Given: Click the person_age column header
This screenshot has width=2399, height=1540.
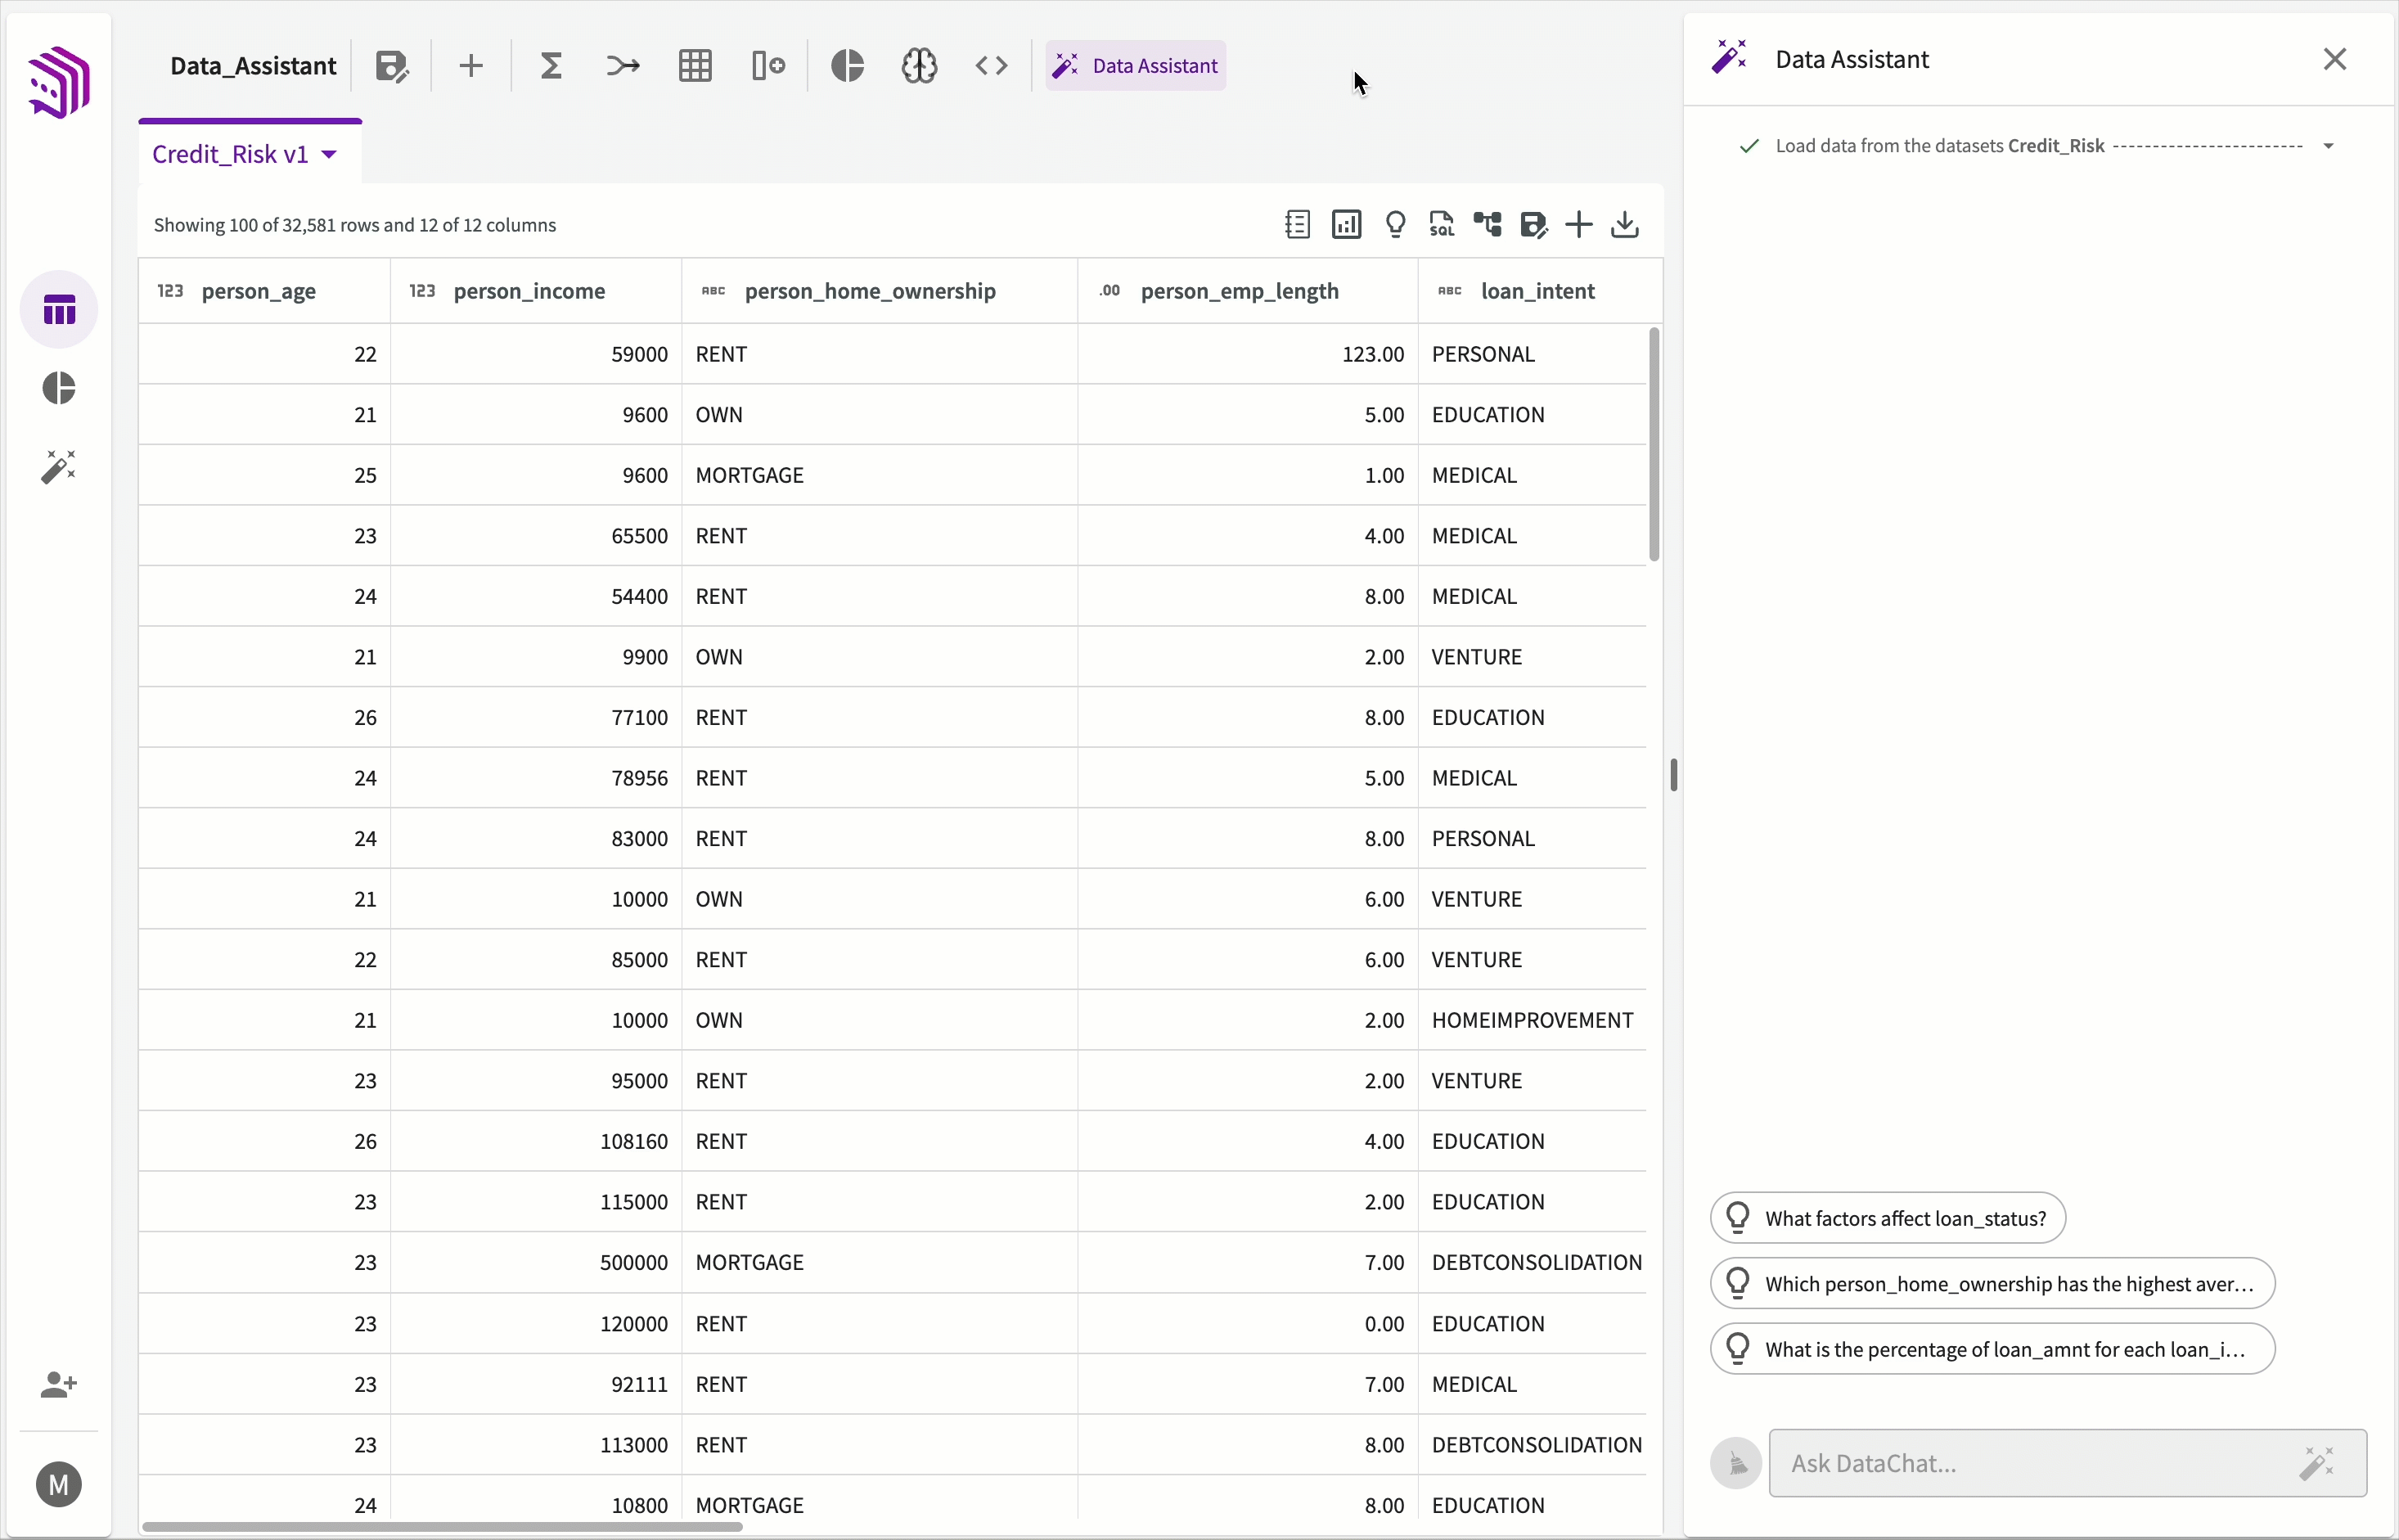Looking at the screenshot, I should [264, 291].
